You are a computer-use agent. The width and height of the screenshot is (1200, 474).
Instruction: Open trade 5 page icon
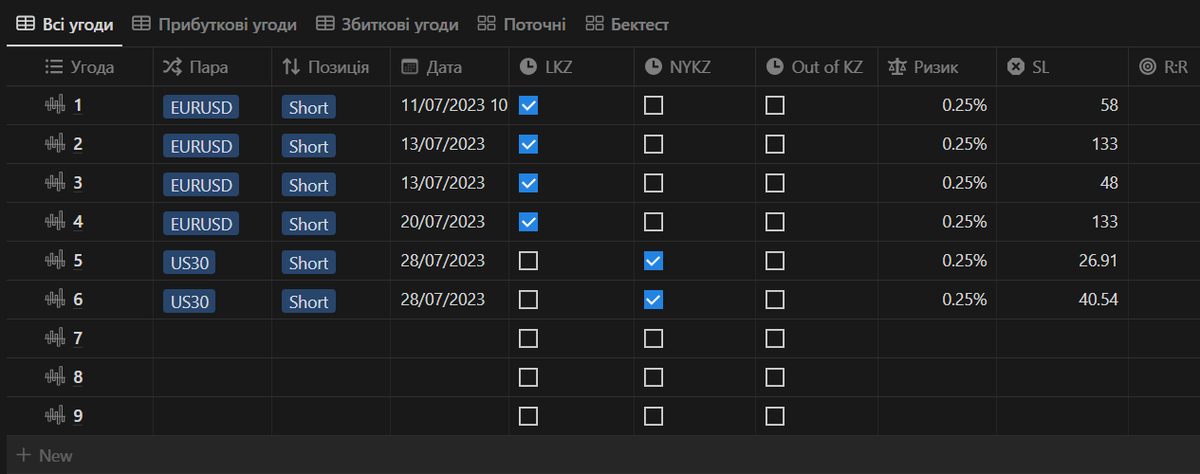[55, 260]
